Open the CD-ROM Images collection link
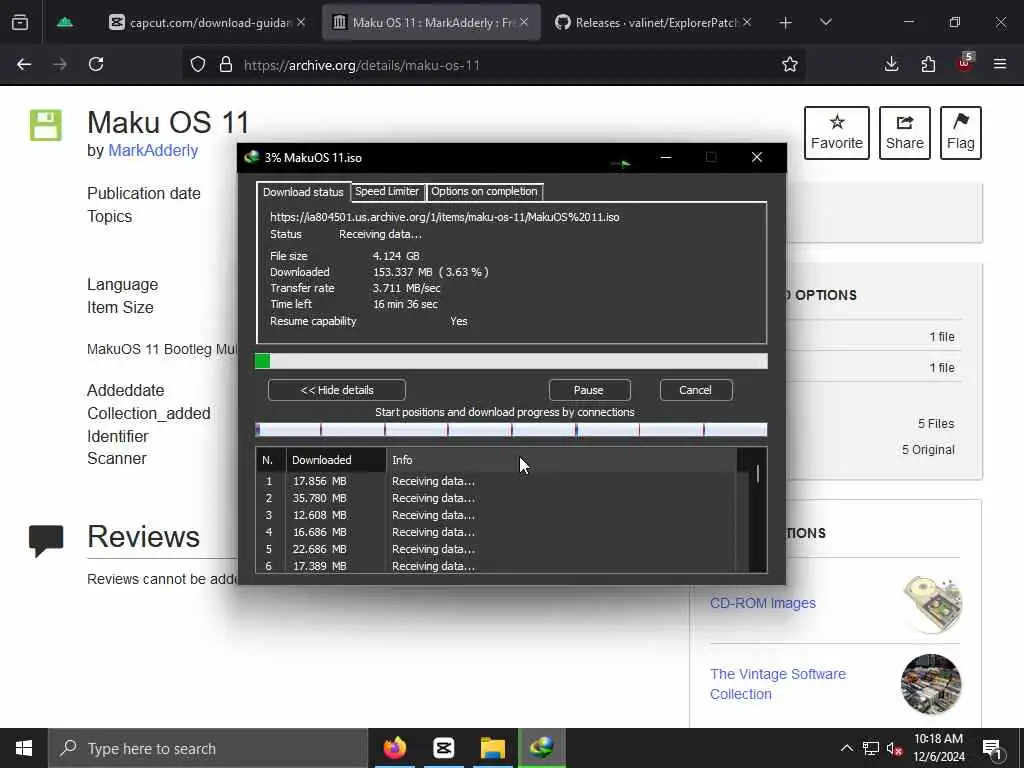This screenshot has width=1024, height=768. point(763,603)
